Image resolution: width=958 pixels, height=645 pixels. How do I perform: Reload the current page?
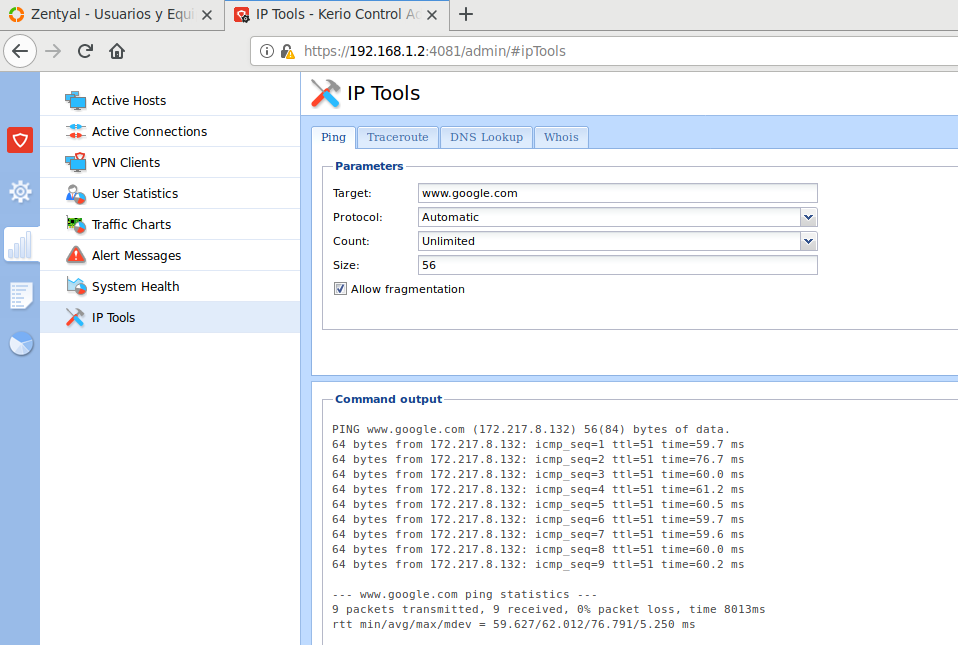click(x=85, y=51)
